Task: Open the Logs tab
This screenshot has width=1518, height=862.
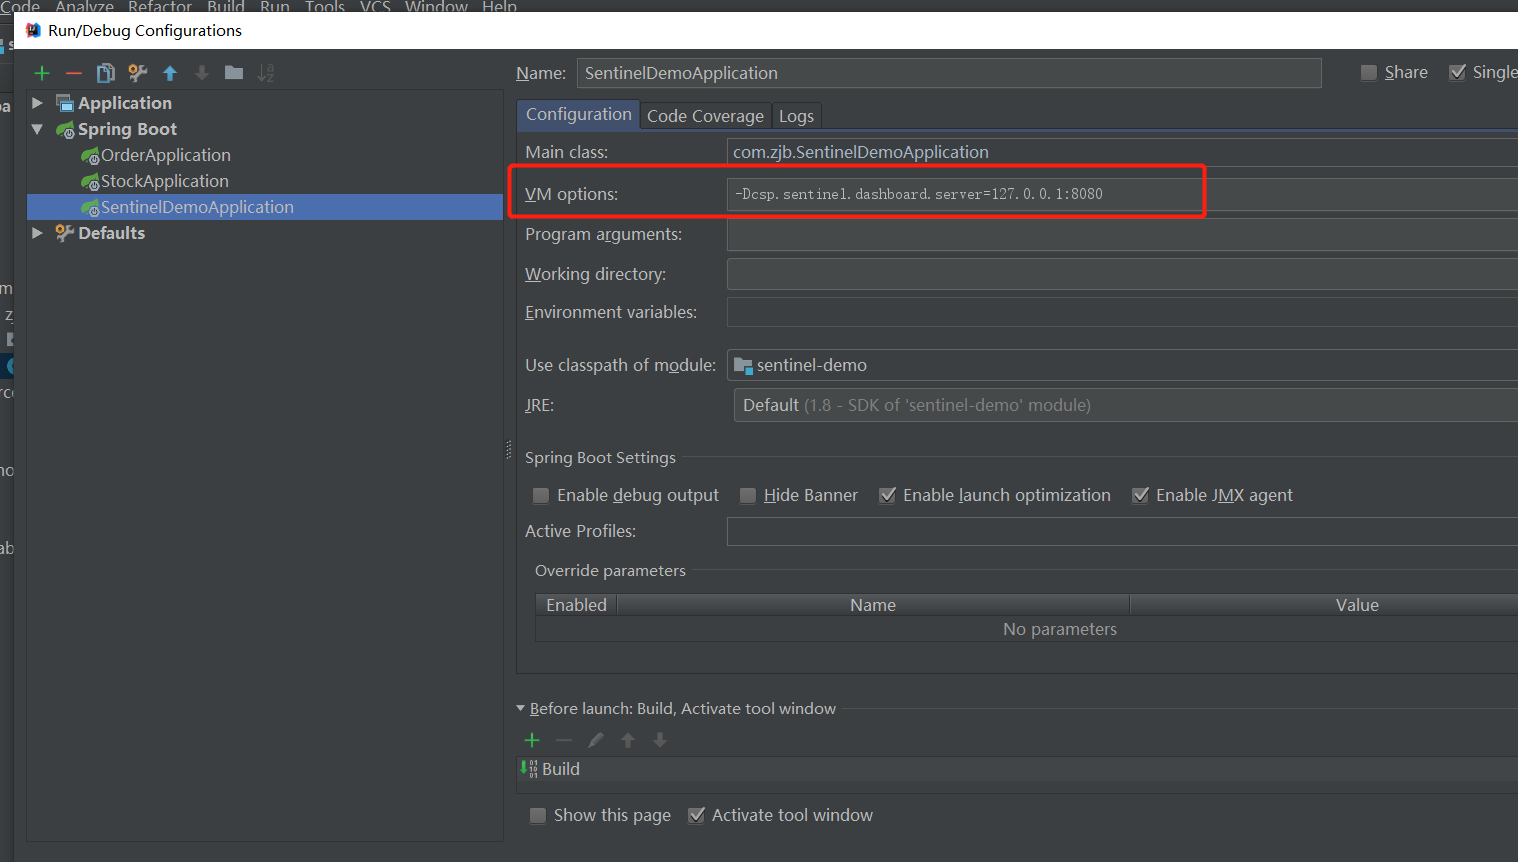Action: [x=796, y=115]
